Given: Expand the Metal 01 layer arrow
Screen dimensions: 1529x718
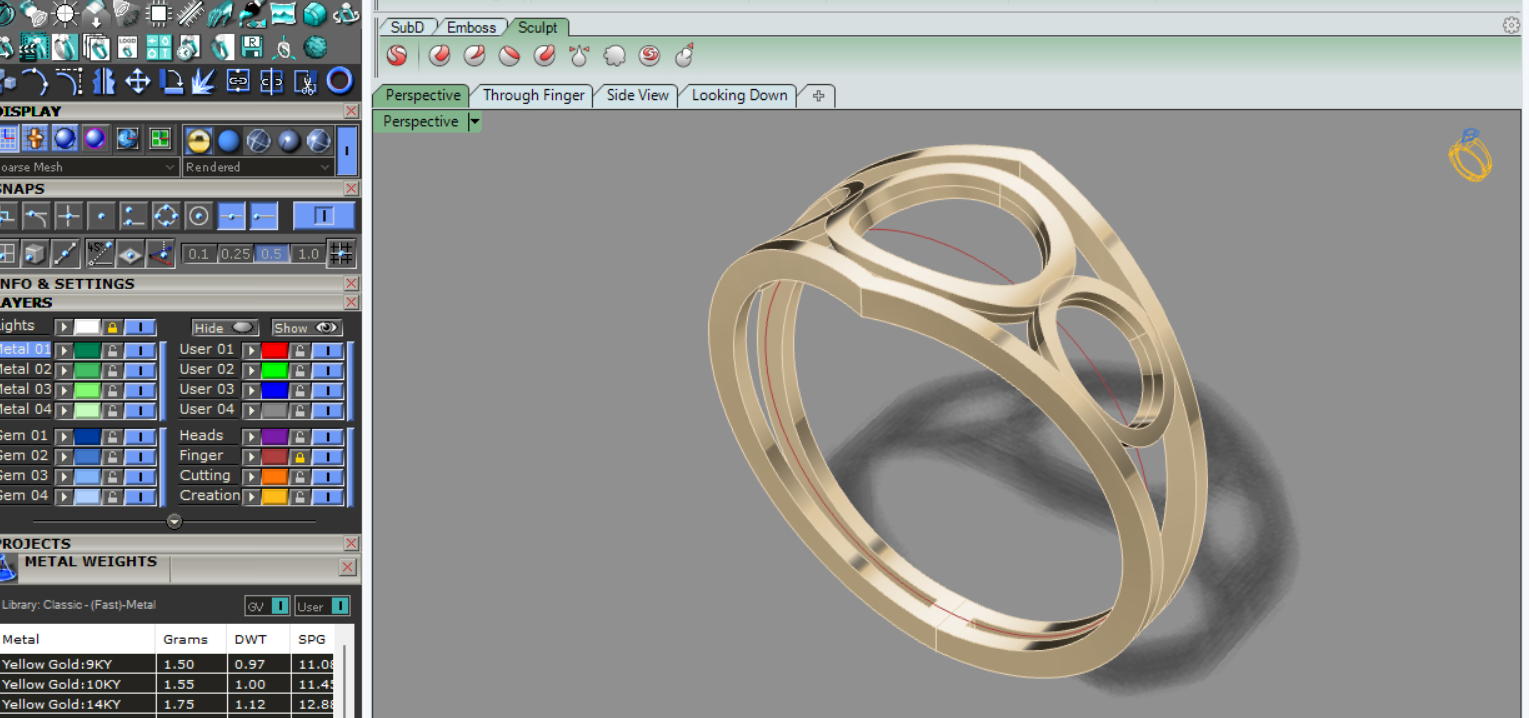Looking at the screenshot, I should pos(64,350).
